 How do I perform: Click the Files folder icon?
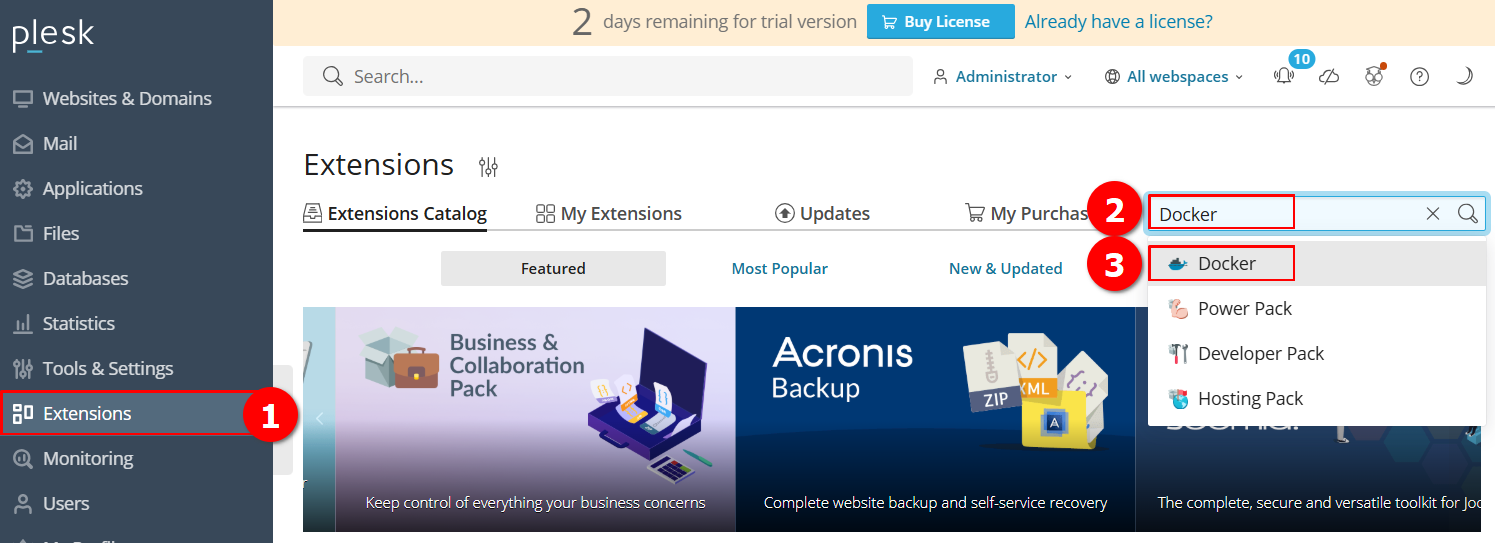click(x=23, y=234)
